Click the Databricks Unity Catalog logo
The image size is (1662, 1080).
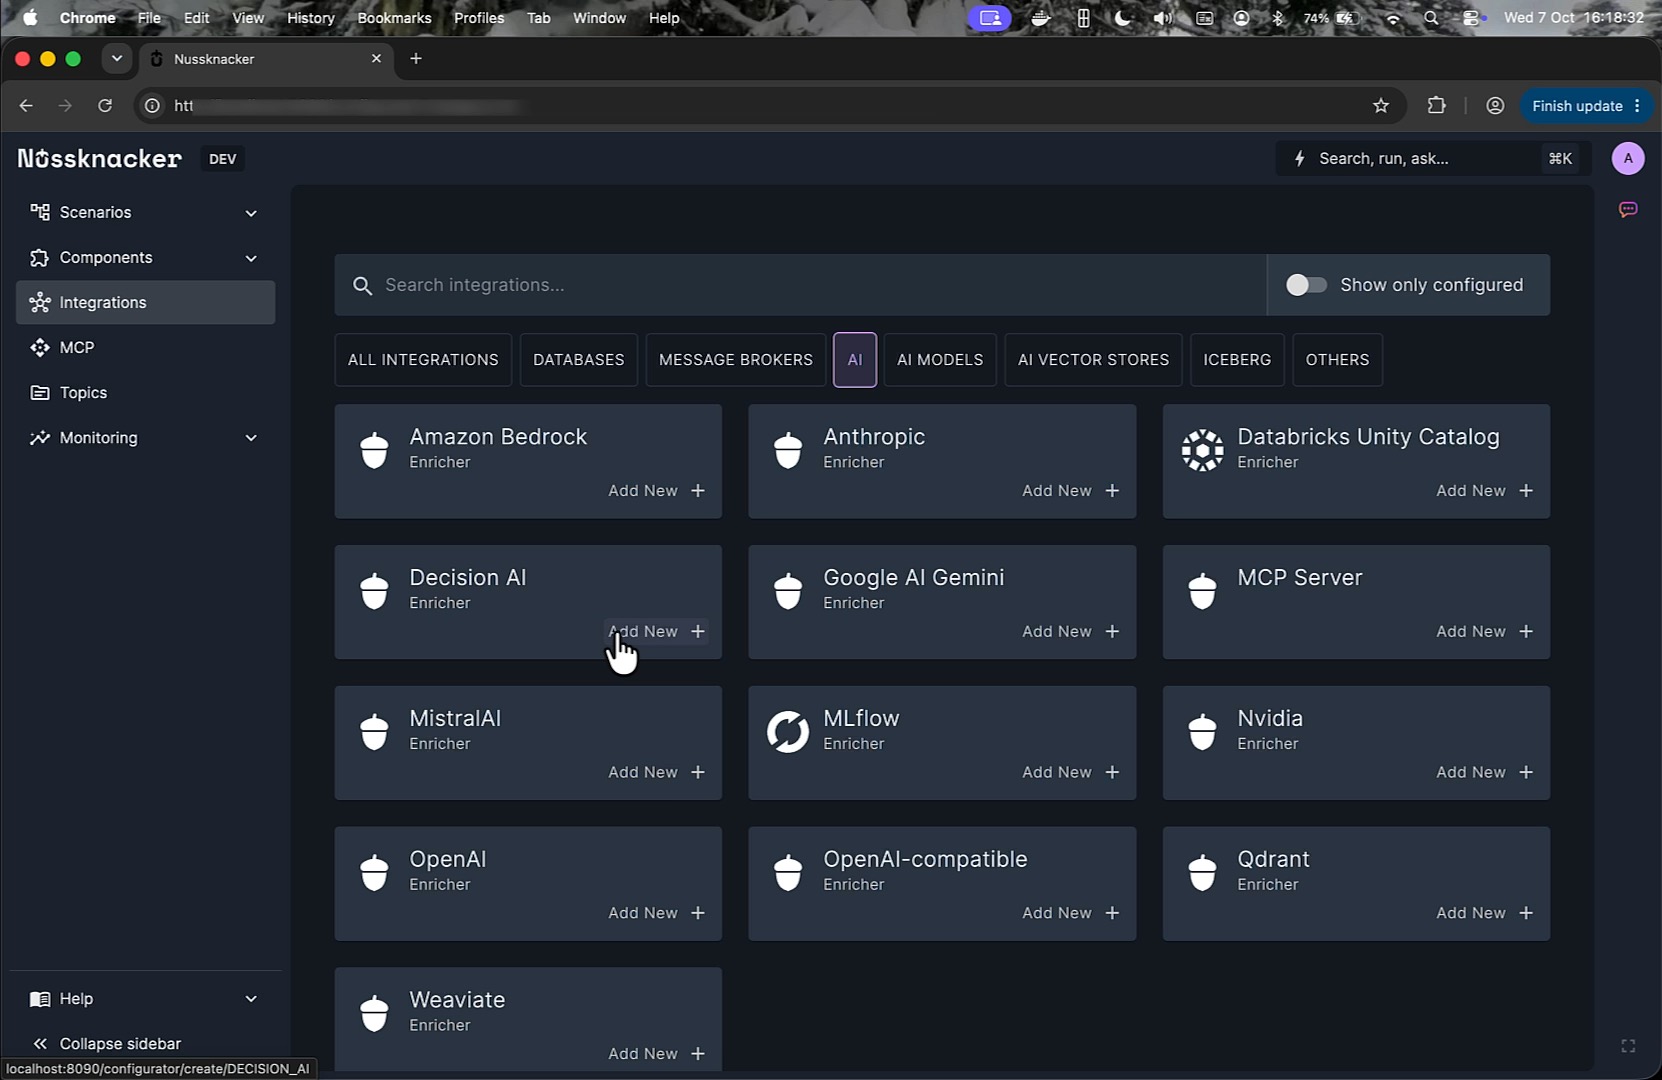1202,450
